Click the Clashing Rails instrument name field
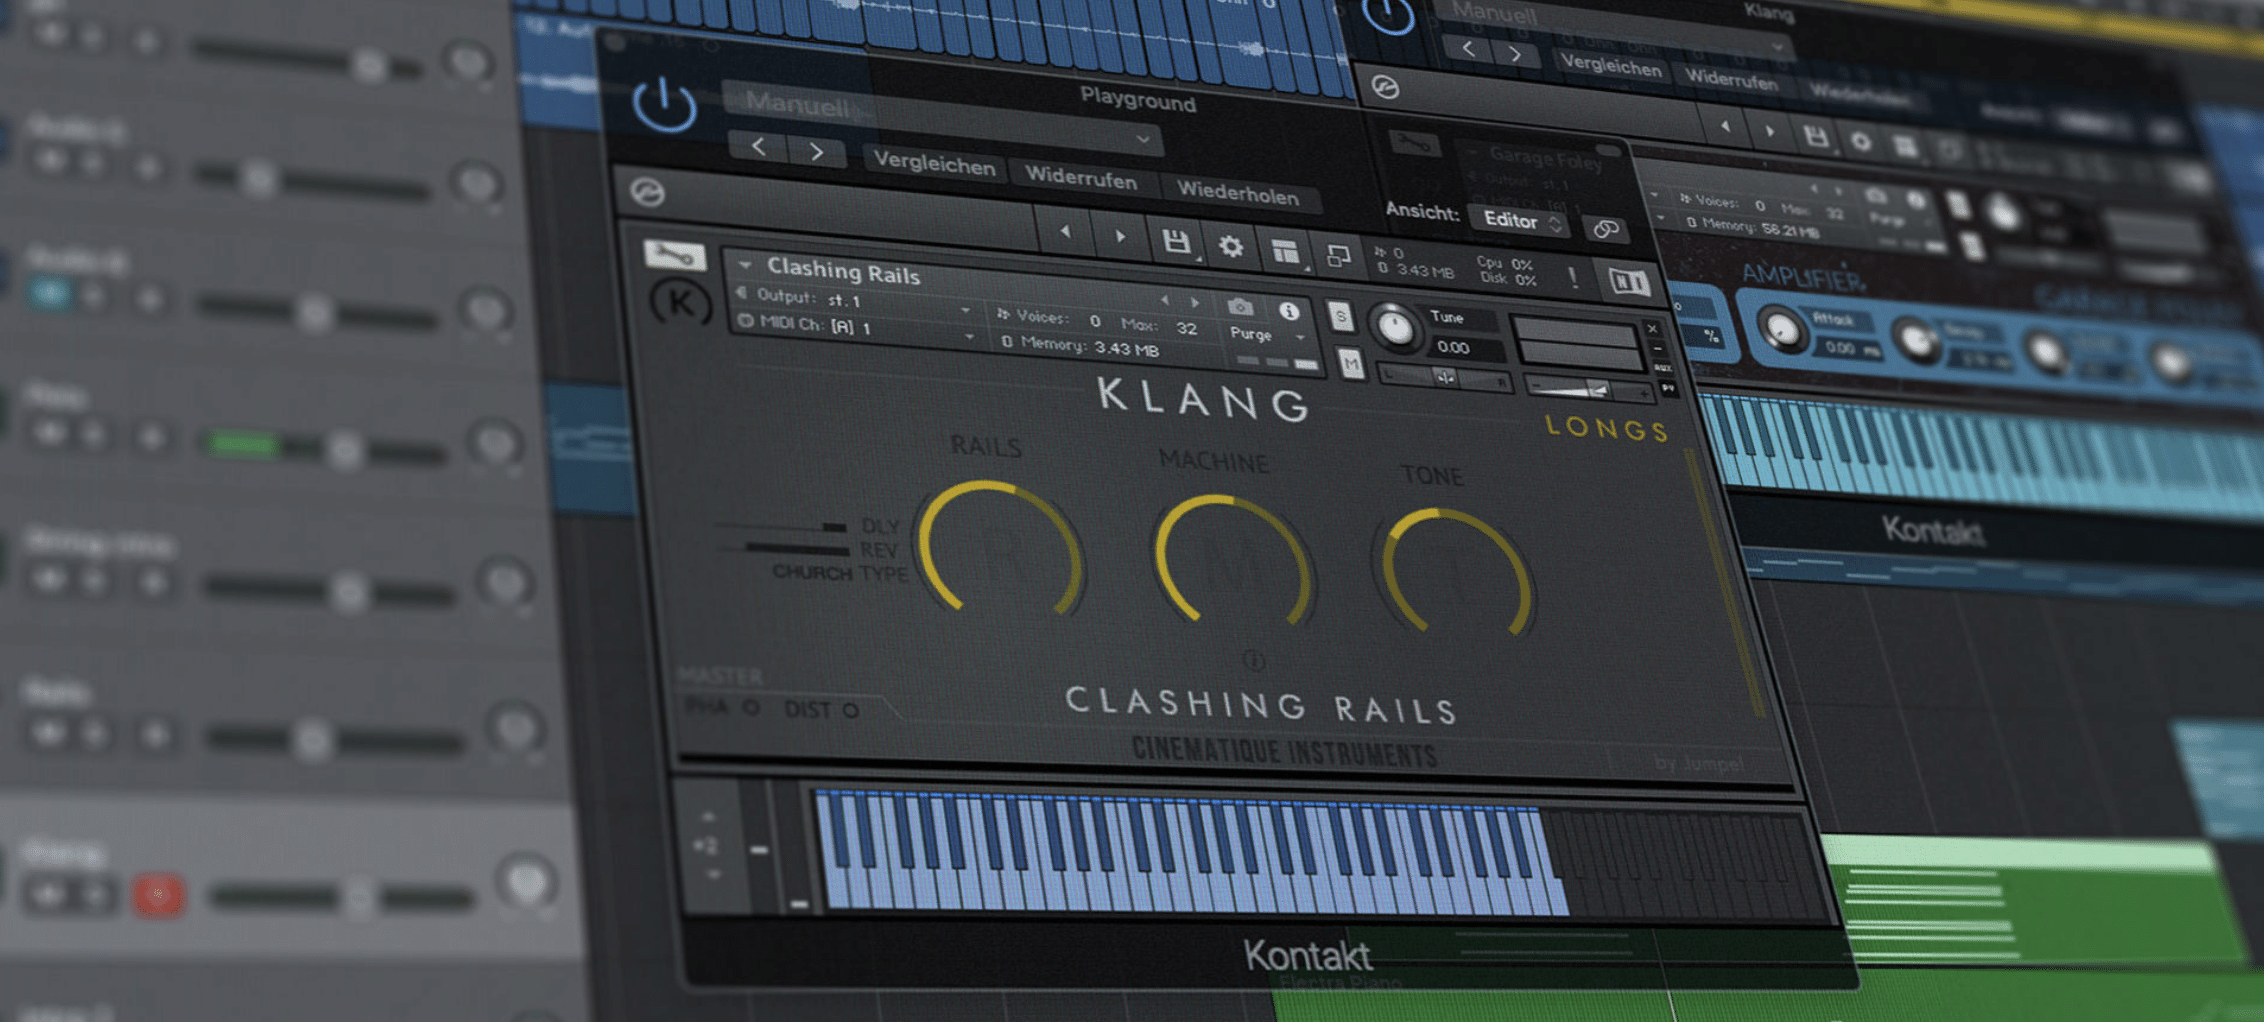Viewport: 2264px width, 1022px height. pyautogui.click(x=843, y=271)
